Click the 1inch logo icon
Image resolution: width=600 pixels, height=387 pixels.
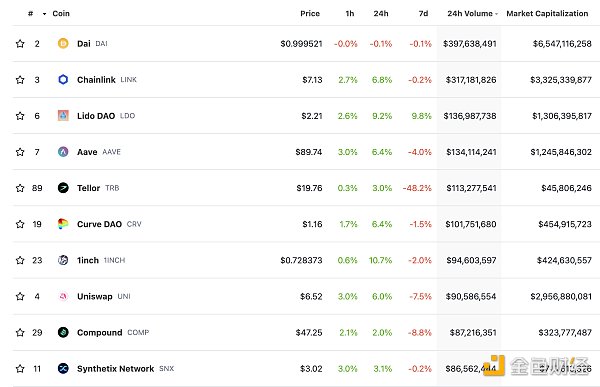coord(63,260)
